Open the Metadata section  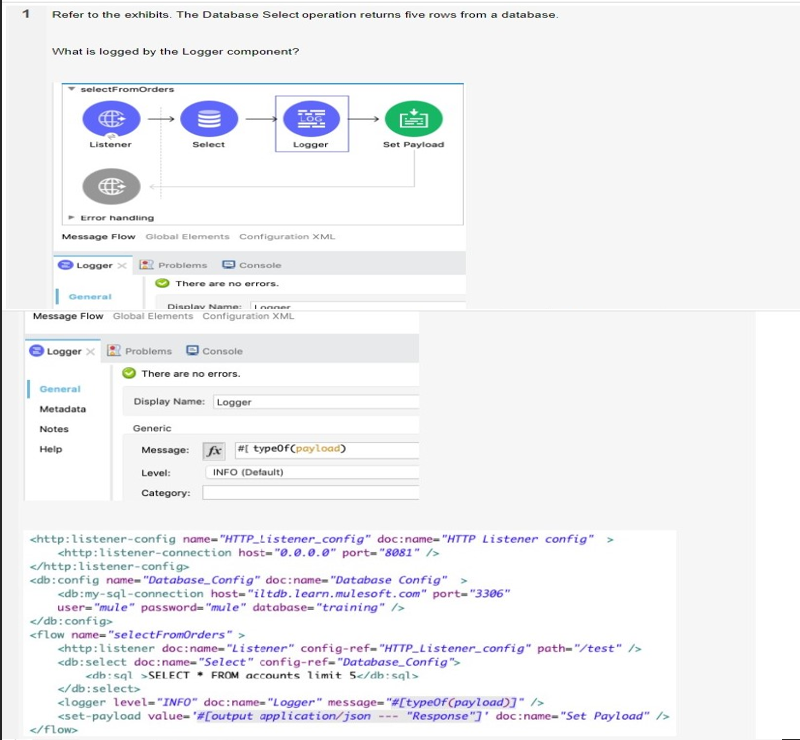coord(63,409)
